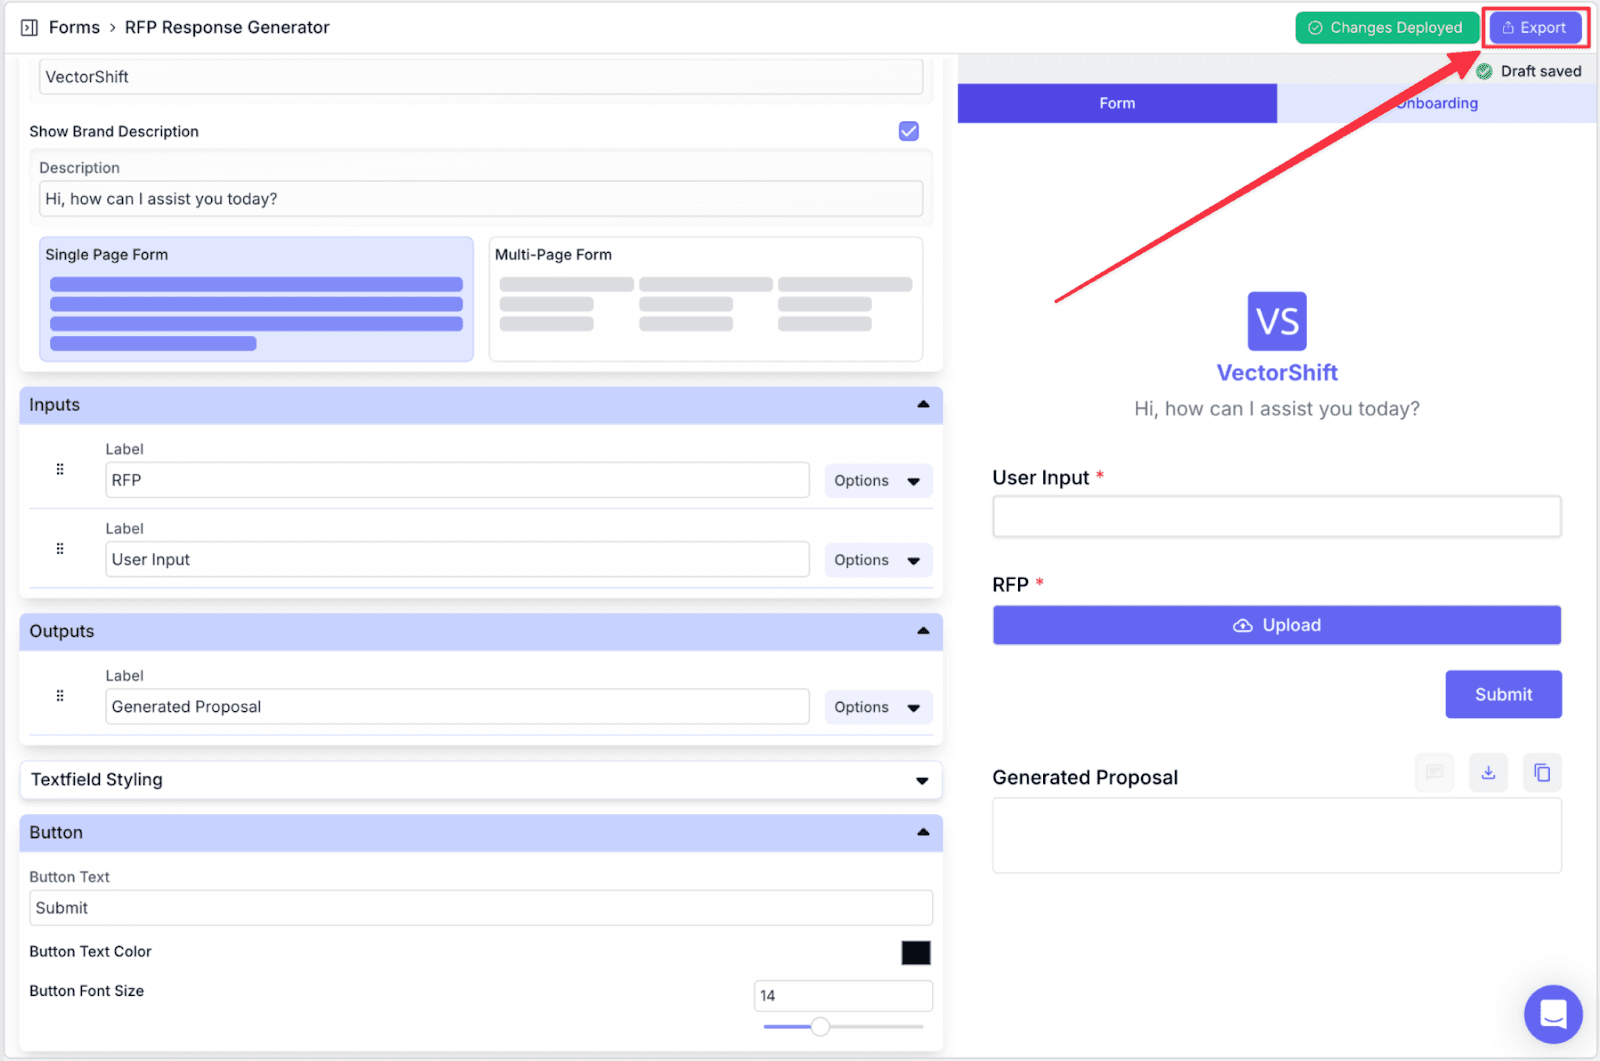Open Options dropdown for RFP input
Viewport: 1600px width, 1061px height.
coord(878,481)
